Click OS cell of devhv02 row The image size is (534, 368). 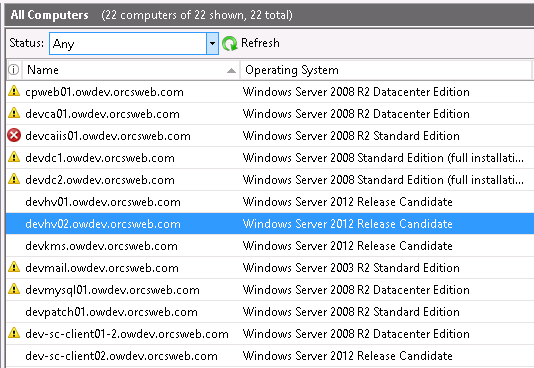347,224
